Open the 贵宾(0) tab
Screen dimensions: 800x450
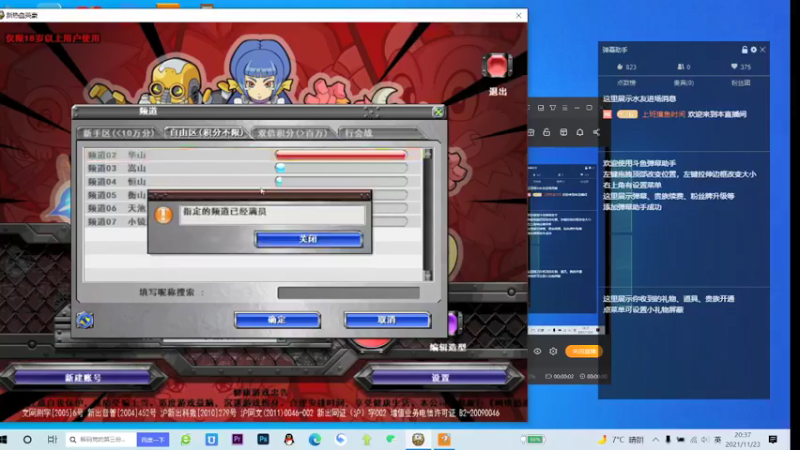click(684, 83)
